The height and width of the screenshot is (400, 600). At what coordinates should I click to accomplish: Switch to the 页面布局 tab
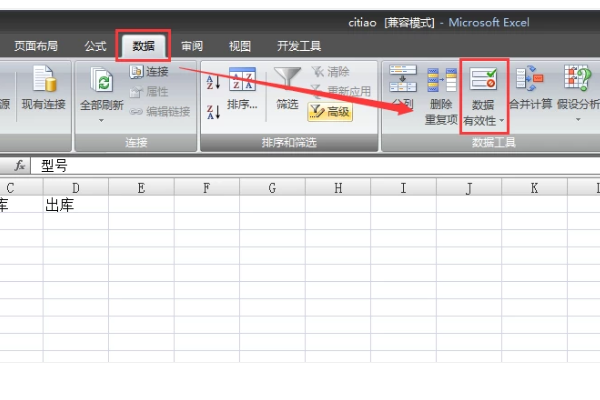coord(36,46)
